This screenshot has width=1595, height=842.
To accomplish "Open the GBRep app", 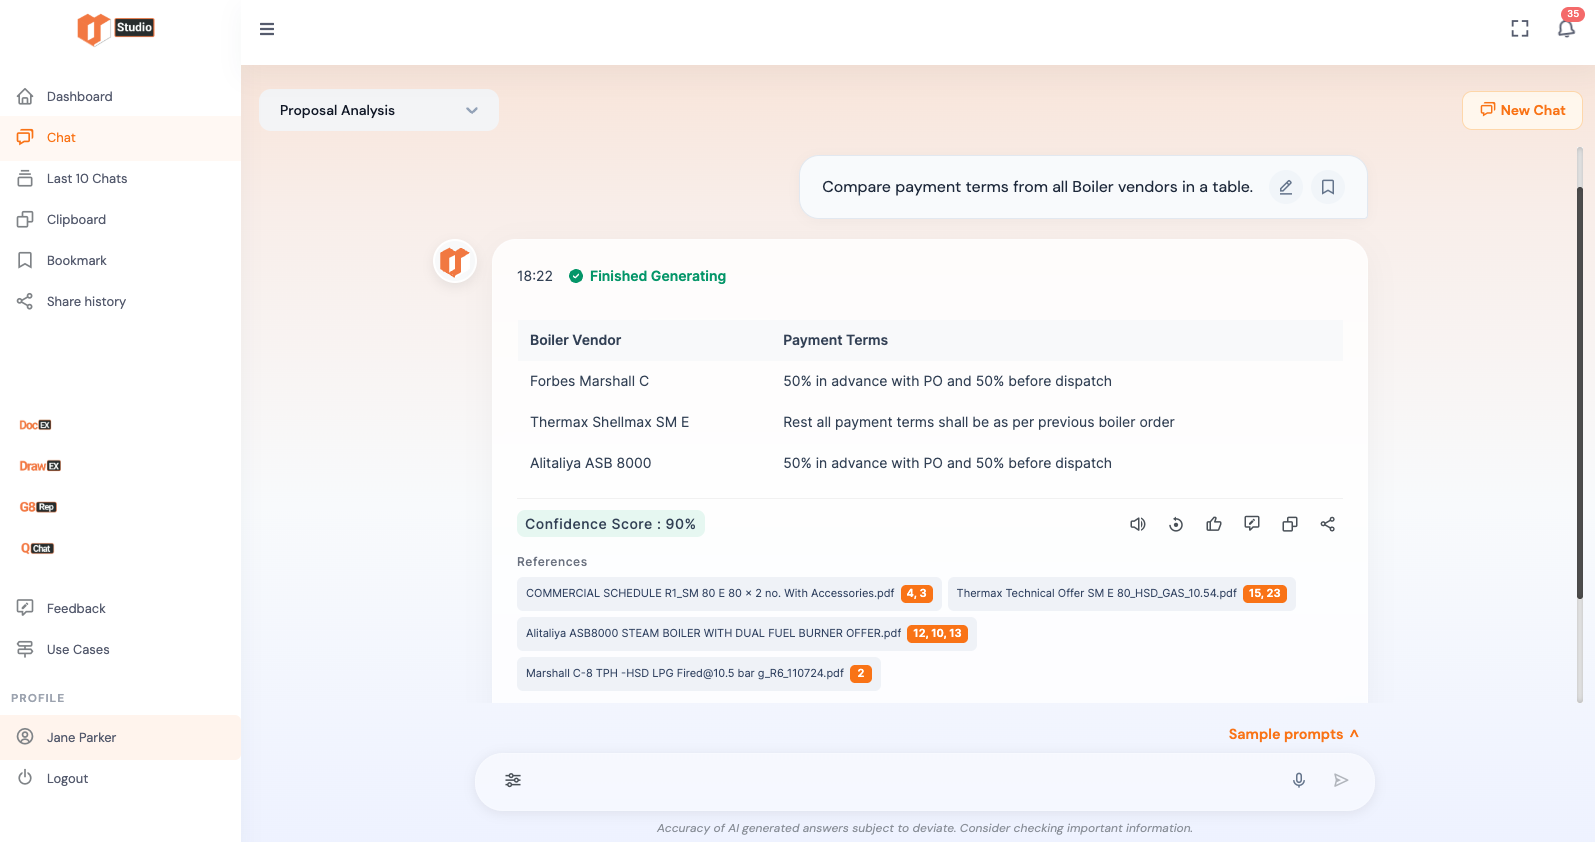I will (38, 507).
